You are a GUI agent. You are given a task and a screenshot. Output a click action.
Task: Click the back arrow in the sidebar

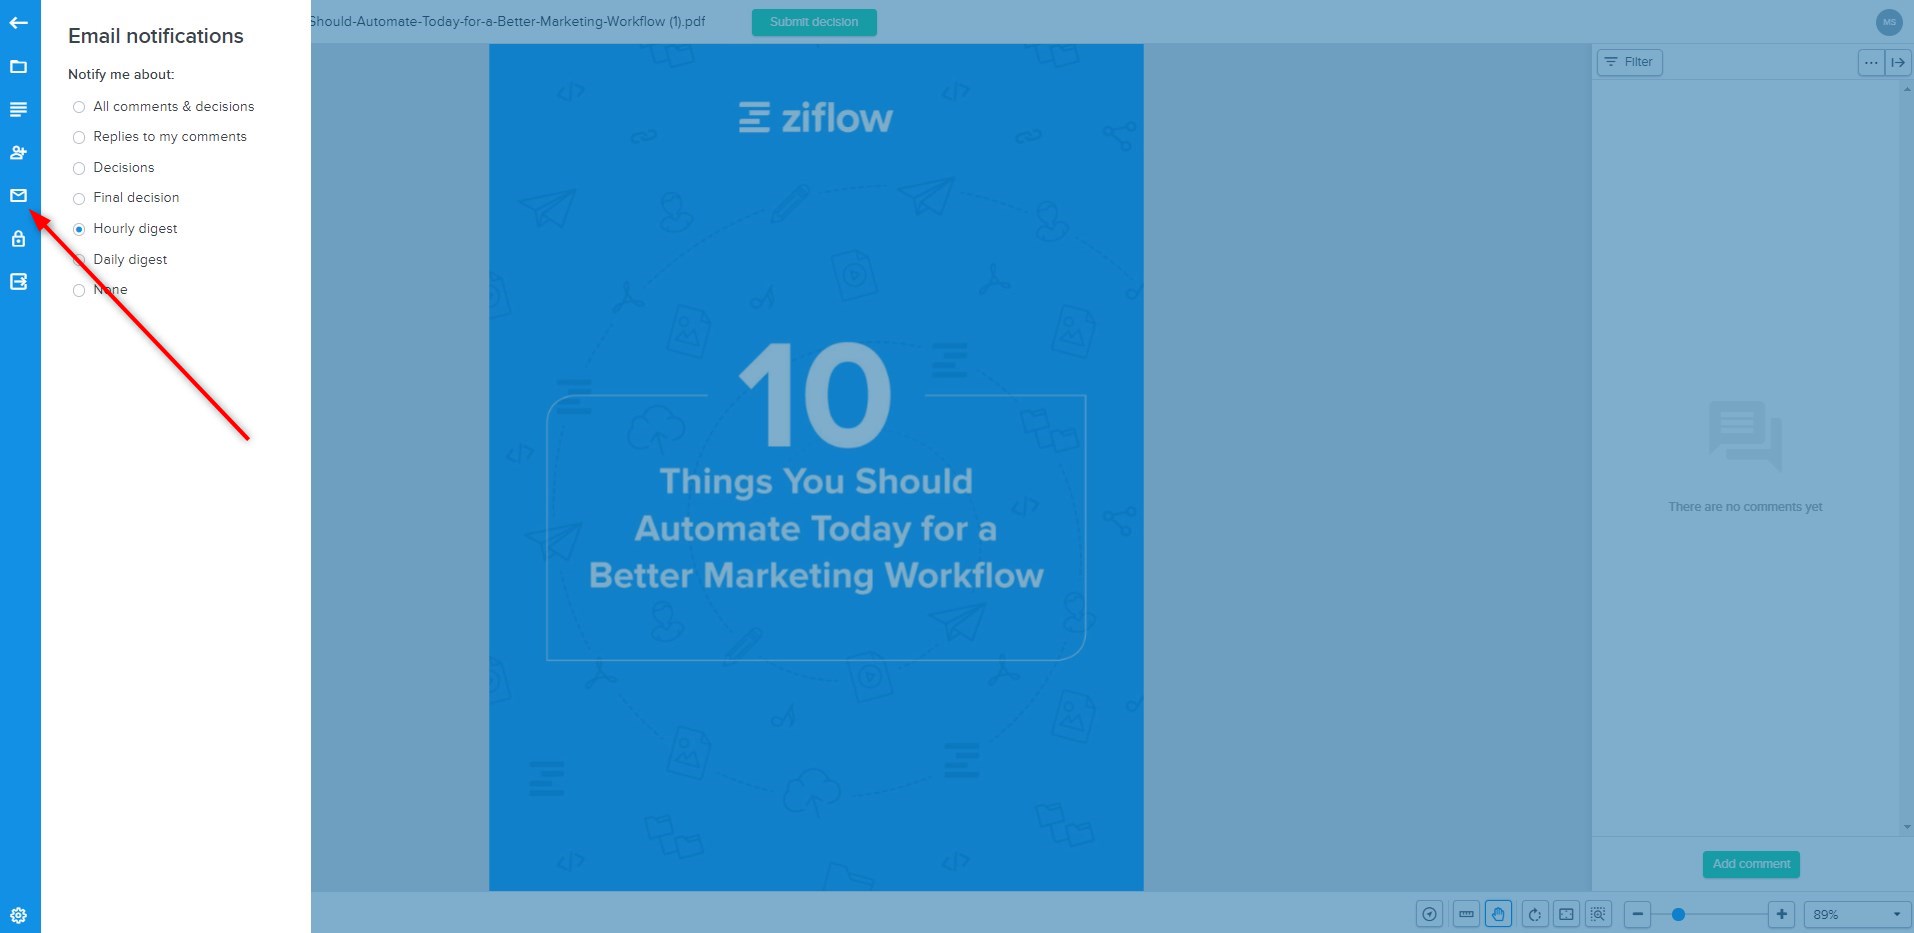19,22
